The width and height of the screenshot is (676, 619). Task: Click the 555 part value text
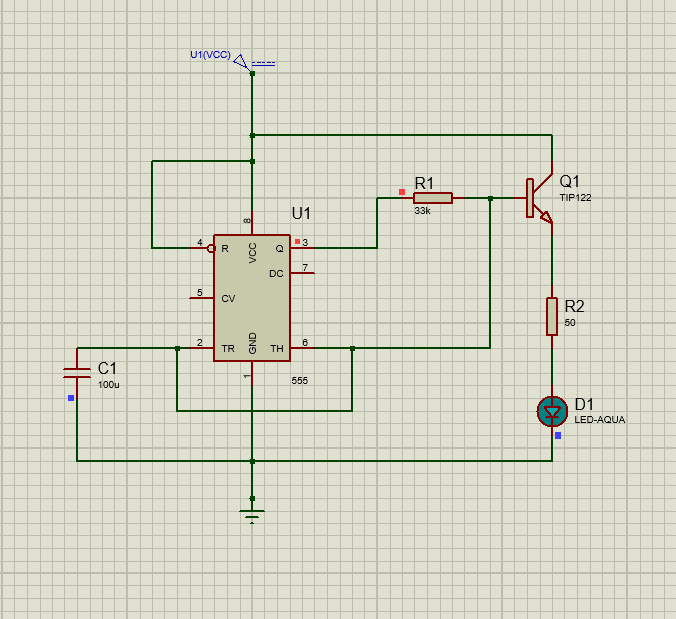299,381
